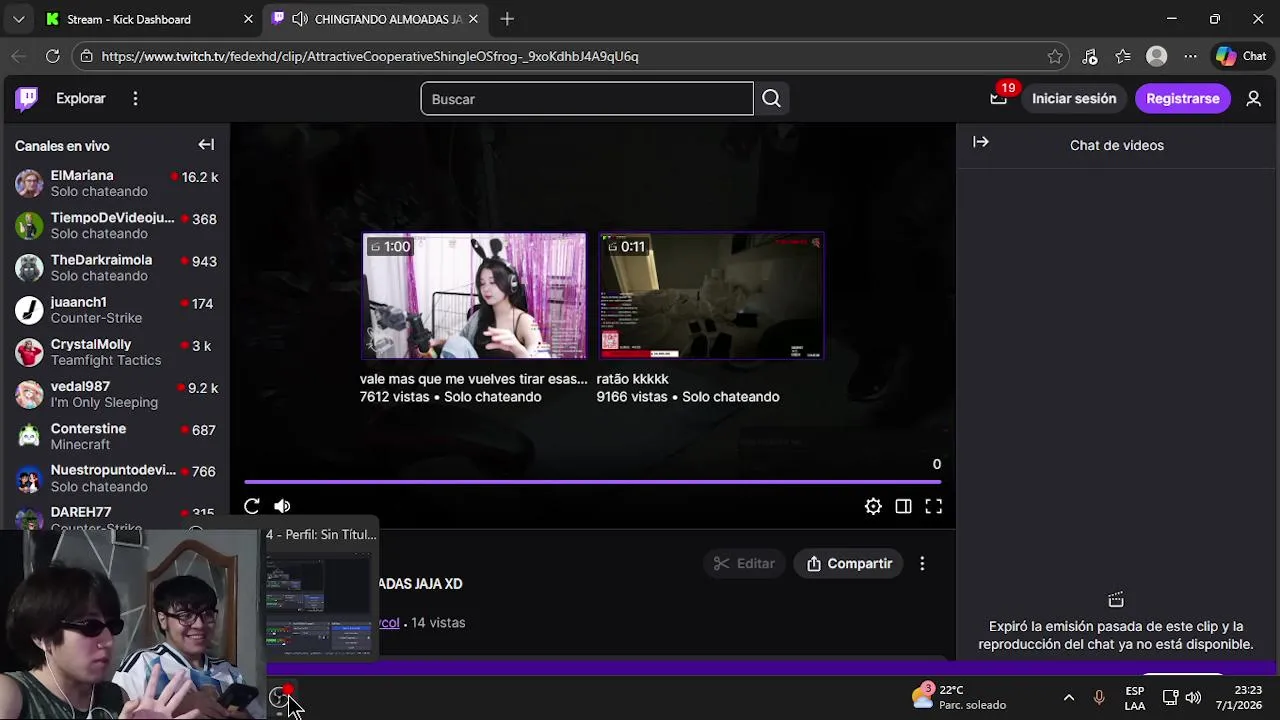The image size is (1280, 720).
Task: Open the browser settings ellipsis menu
Action: click(x=1190, y=56)
